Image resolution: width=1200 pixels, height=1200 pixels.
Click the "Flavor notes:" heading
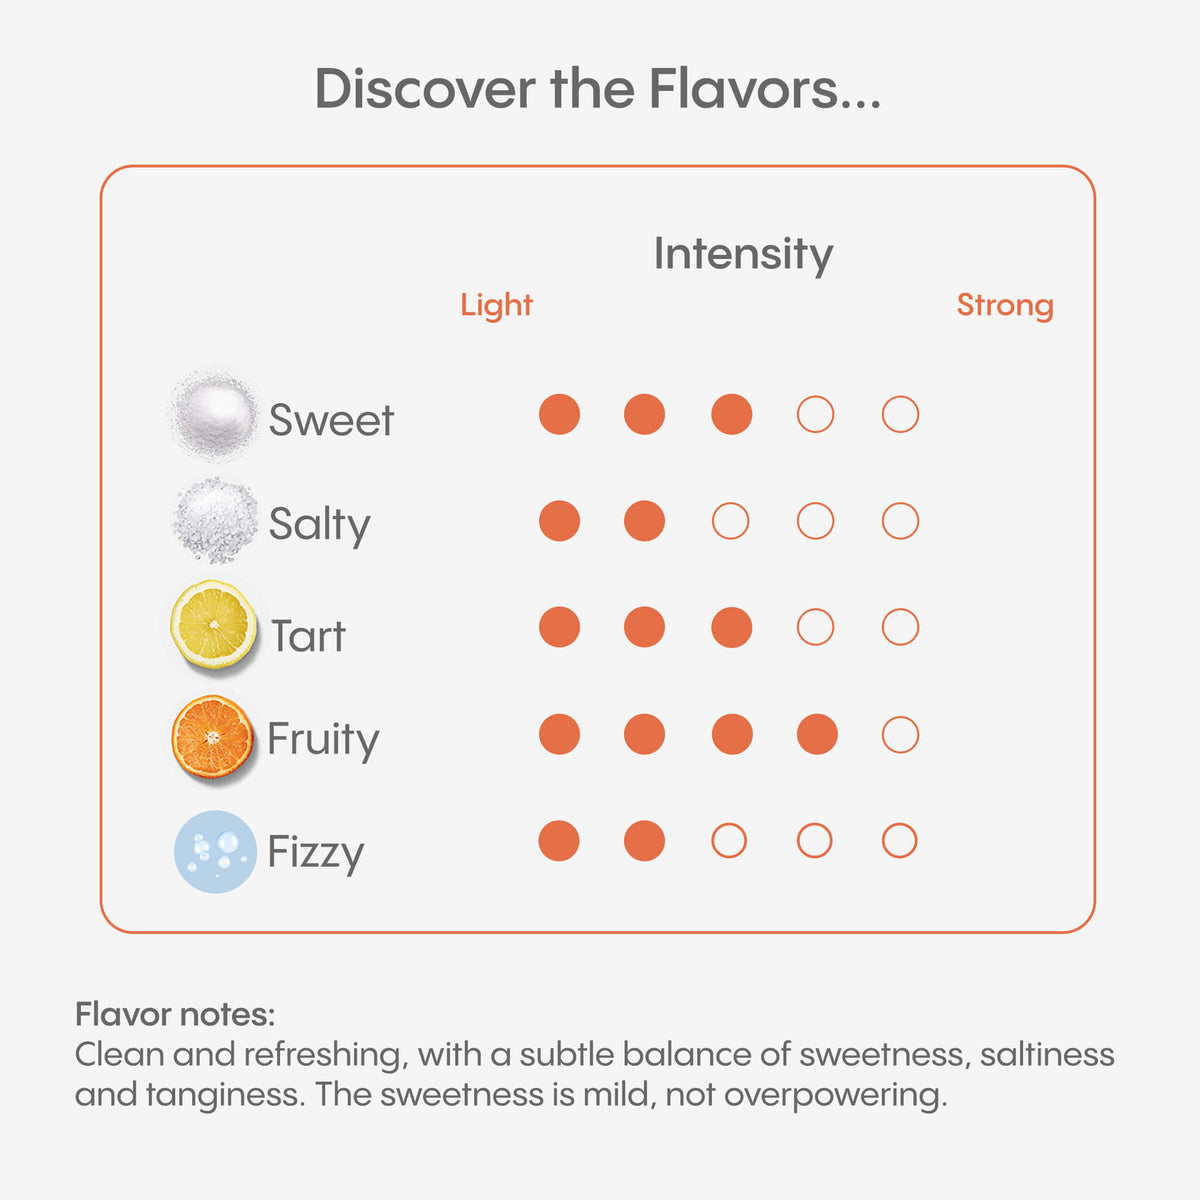(175, 1015)
